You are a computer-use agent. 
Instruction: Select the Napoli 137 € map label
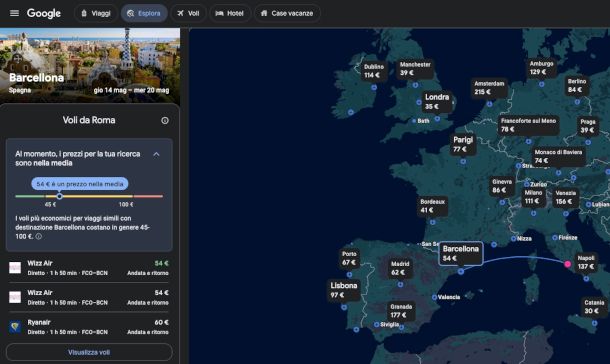(x=586, y=262)
